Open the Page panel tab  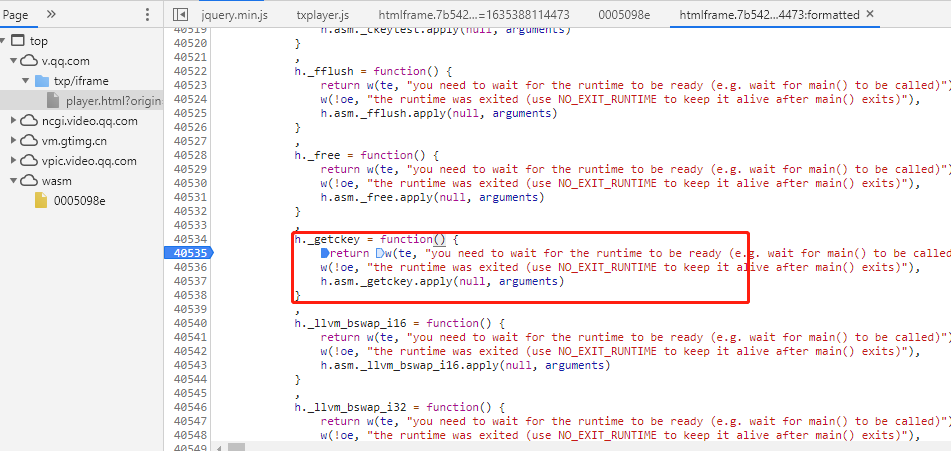[16, 15]
